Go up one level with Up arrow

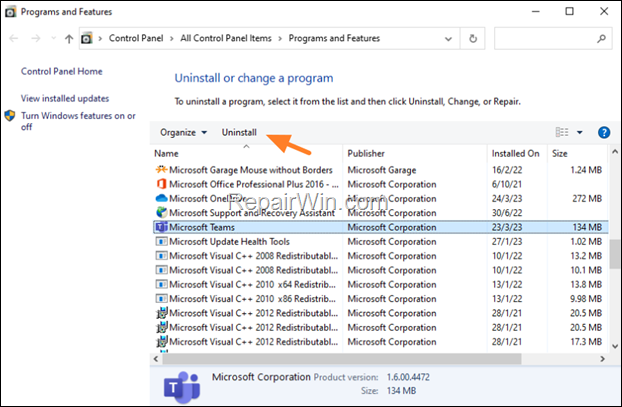tap(69, 38)
